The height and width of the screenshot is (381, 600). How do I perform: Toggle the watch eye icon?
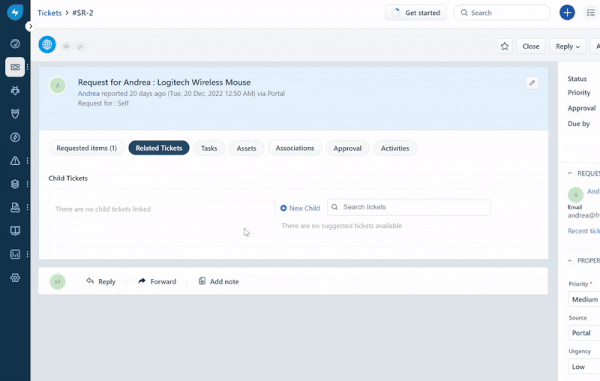click(66, 46)
